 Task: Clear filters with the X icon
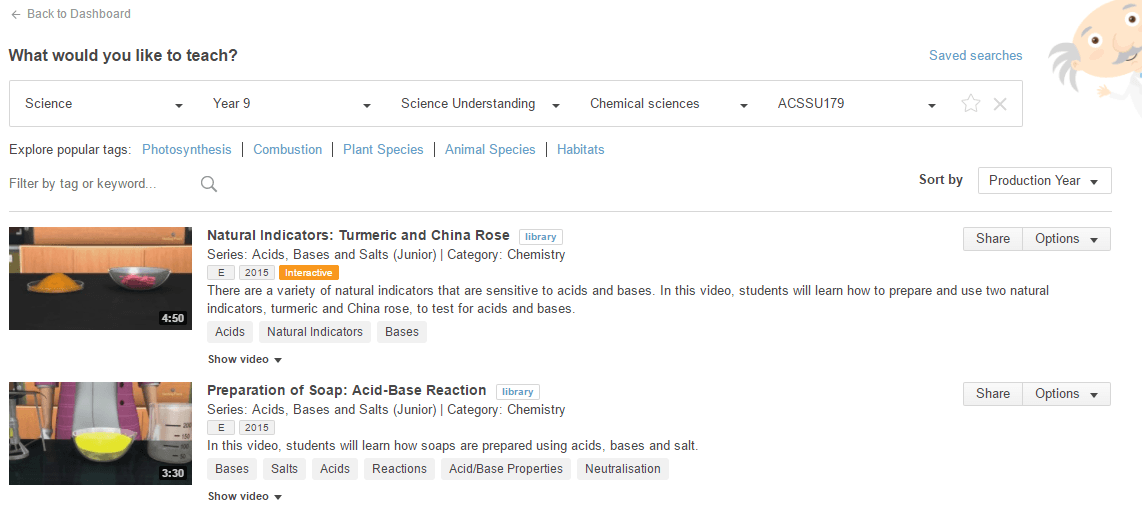click(x=999, y=104)
